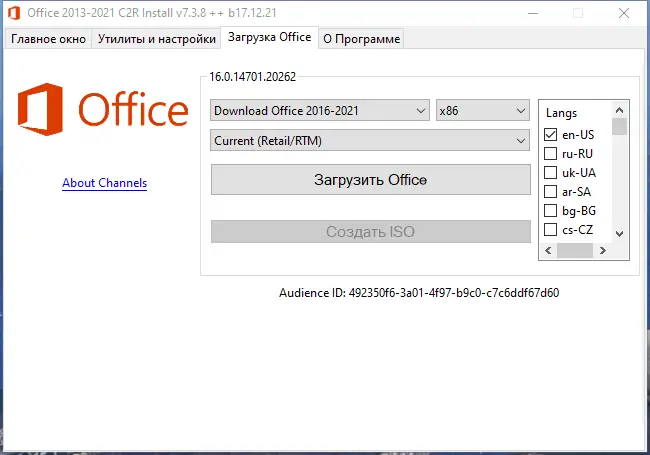This screenshot has height=455, width=650.
Task: Open the О Программе tab
Action: tap(361, 39)
